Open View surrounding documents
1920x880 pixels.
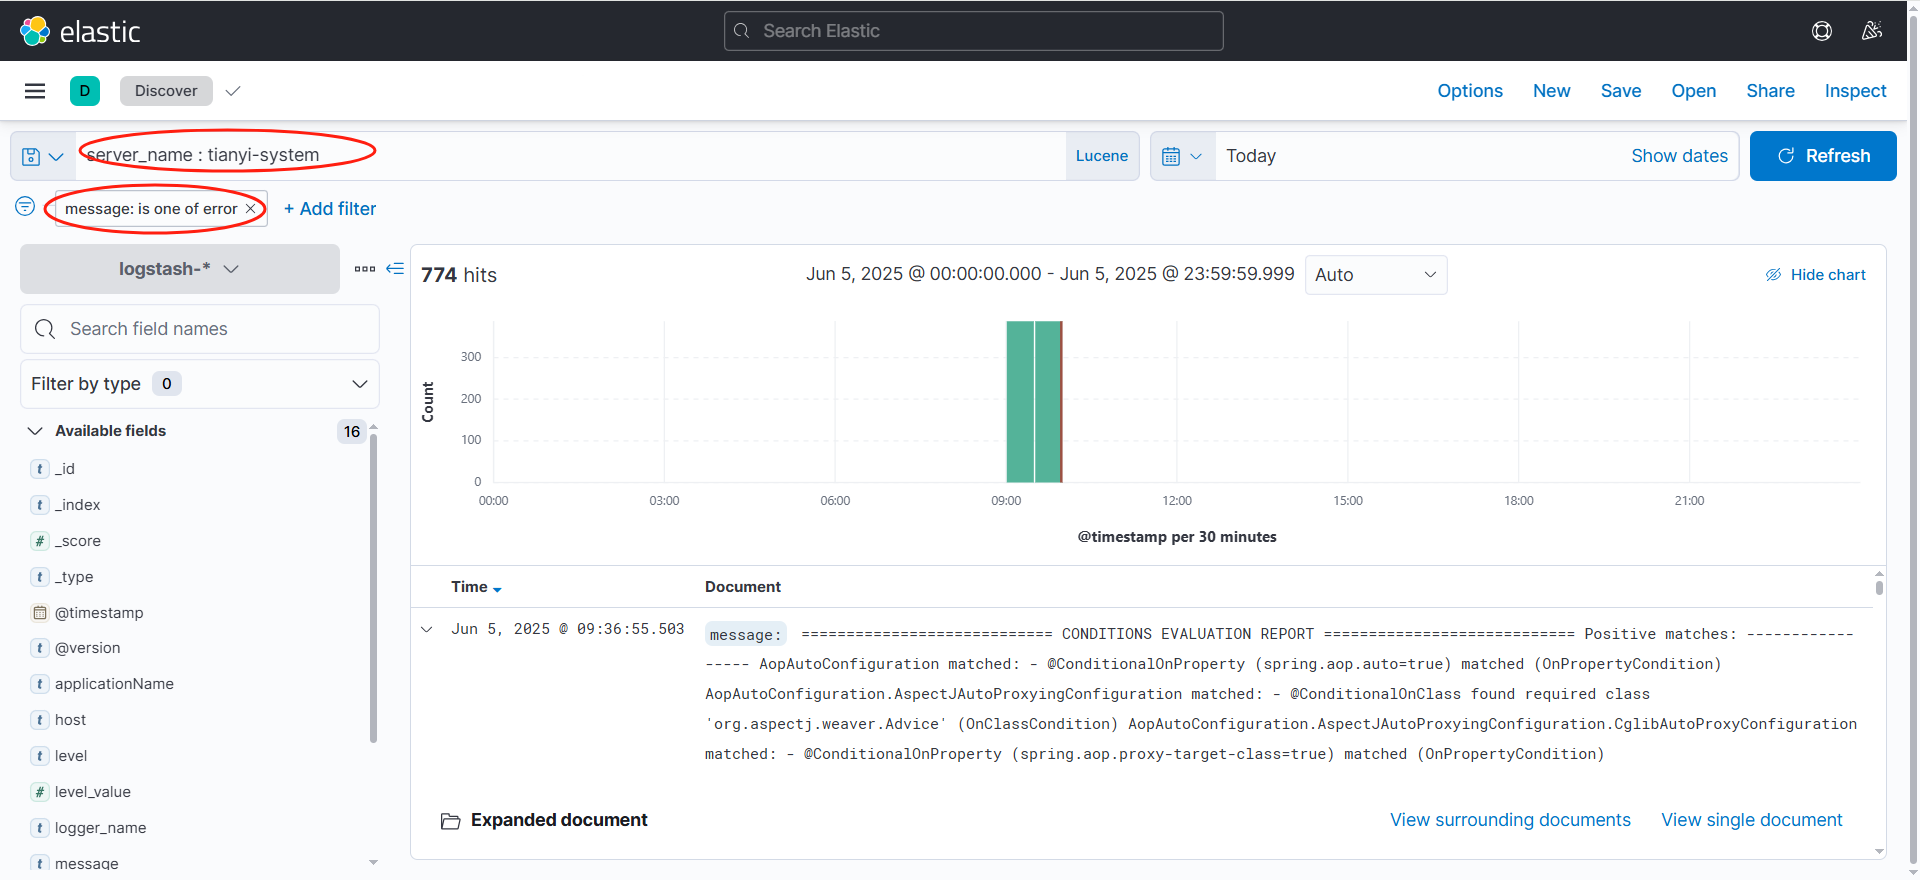[1510, 820]
